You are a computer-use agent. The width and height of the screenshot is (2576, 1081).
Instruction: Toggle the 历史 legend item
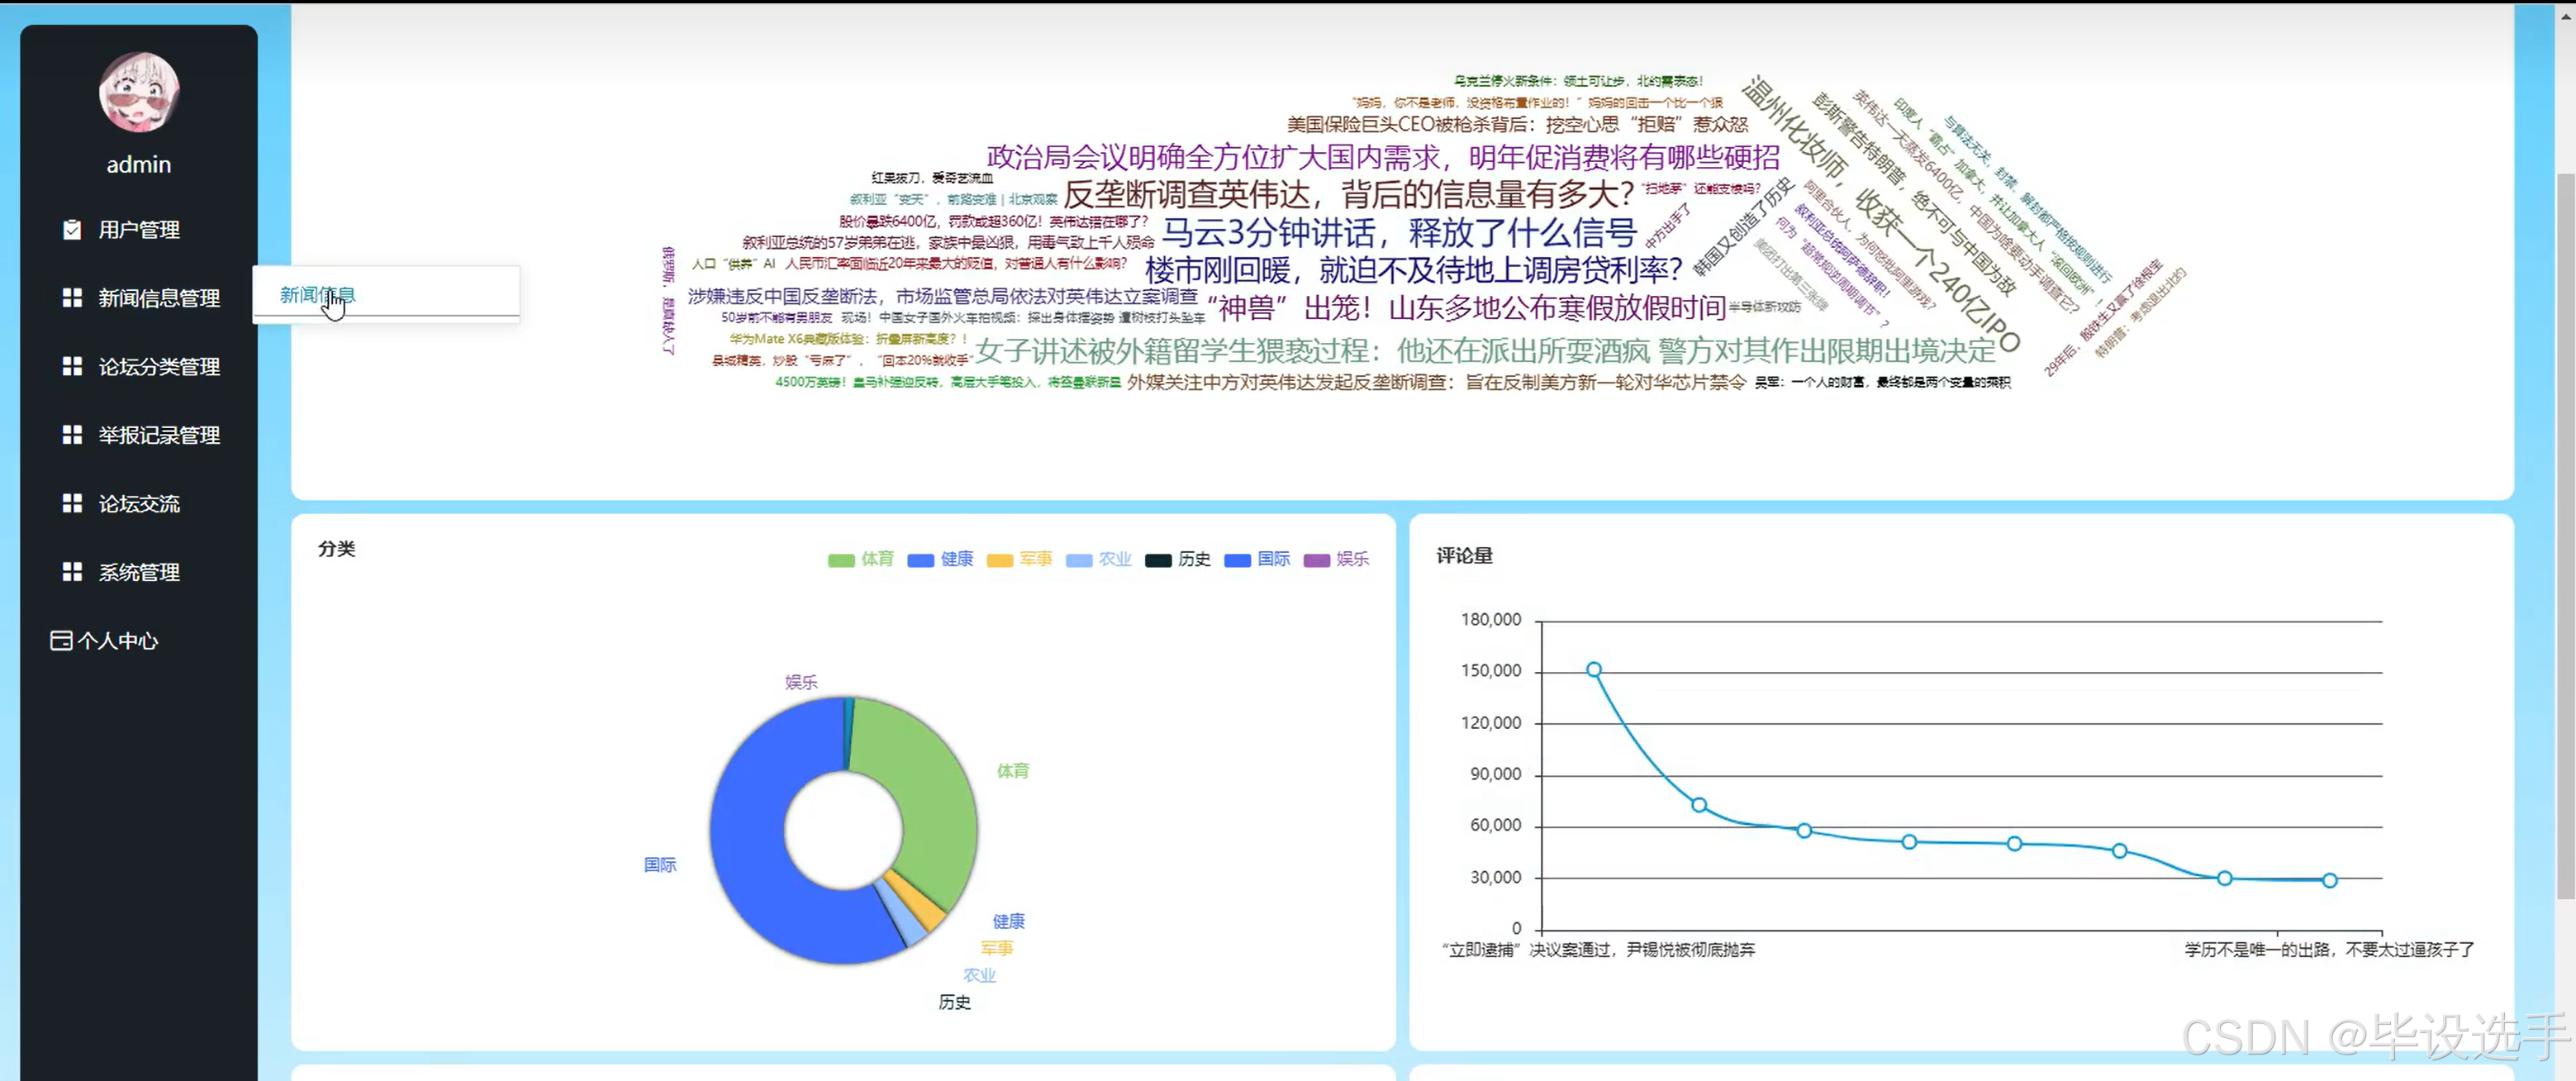click(x=1178, y=559)
